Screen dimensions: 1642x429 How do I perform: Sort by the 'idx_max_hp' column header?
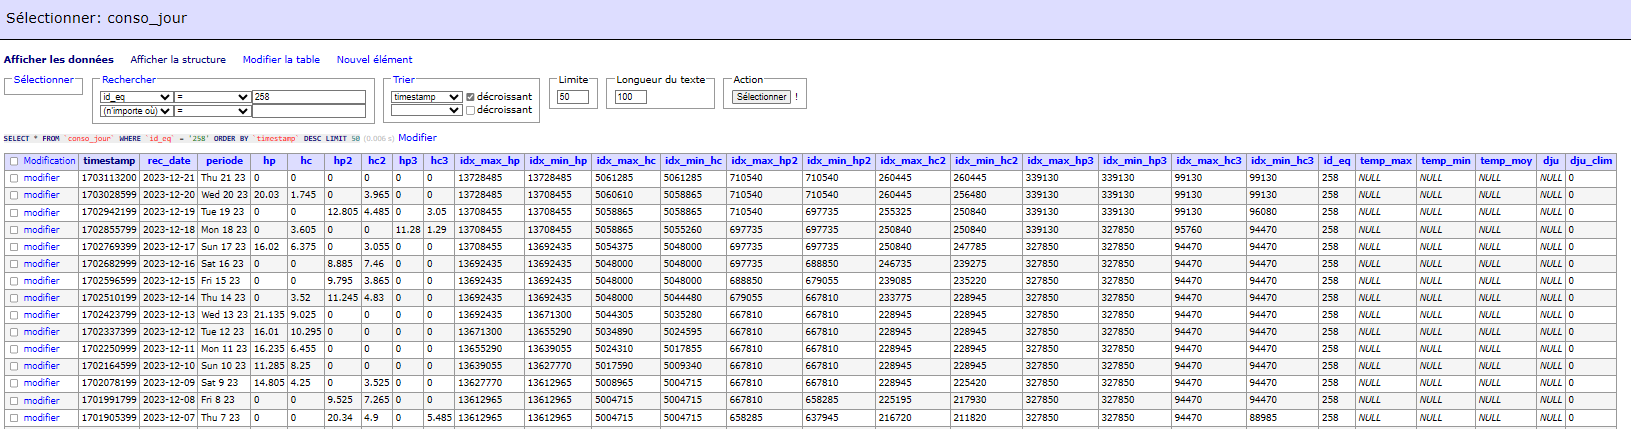[x=490, y=161]
